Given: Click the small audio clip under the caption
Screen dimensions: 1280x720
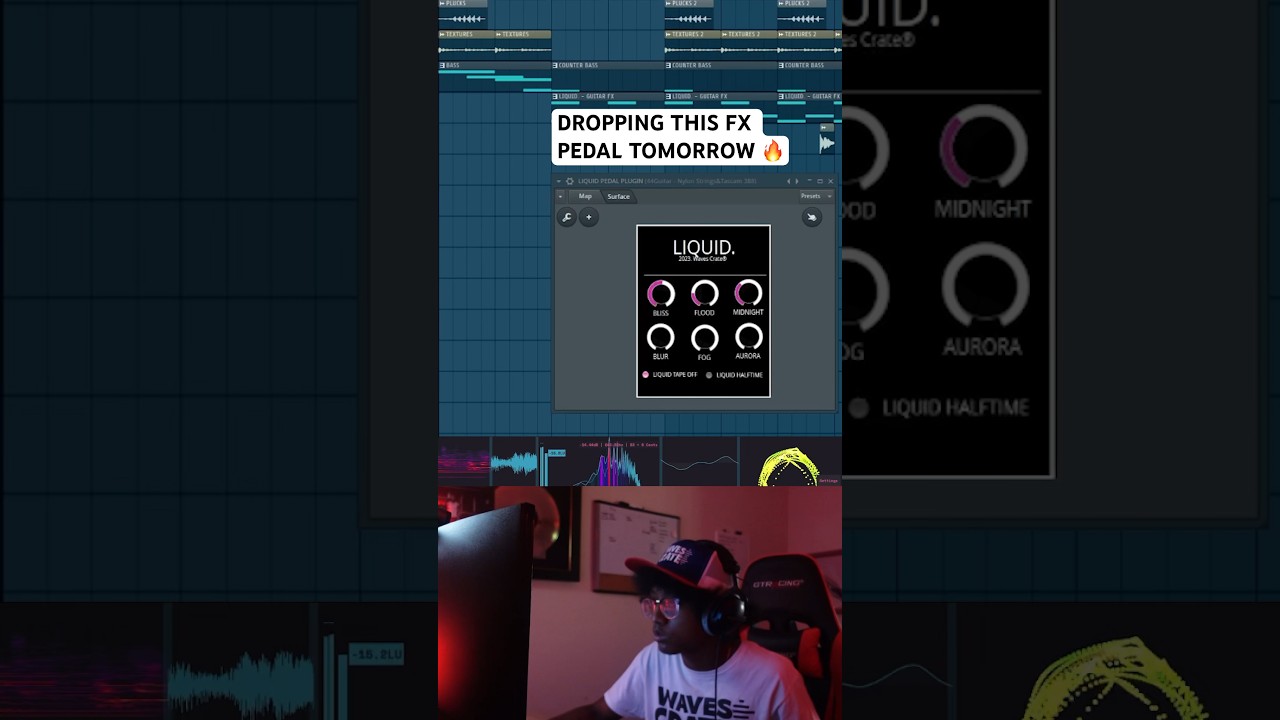Looking at the screenshot, I should (x=827, y=140).
